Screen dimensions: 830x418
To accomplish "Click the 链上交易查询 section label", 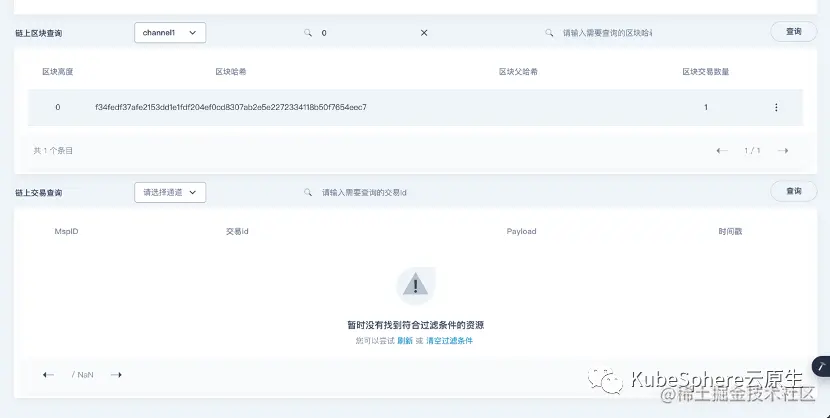I will (39, 193).
